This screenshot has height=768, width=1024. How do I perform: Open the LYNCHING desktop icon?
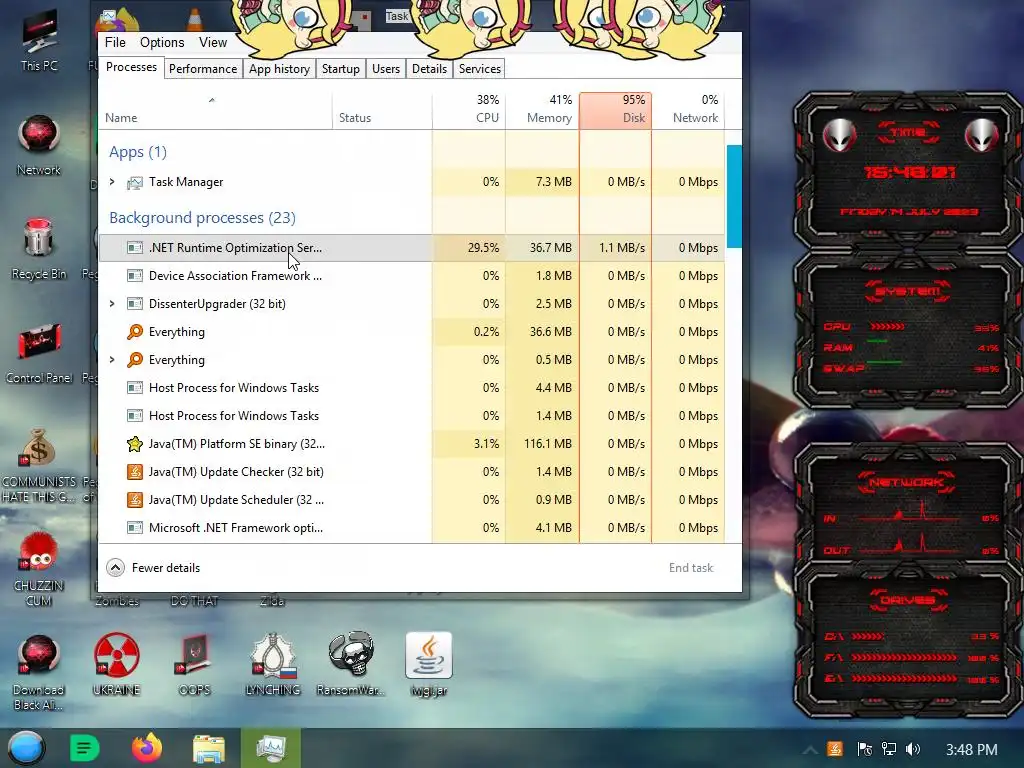coord(272,664)
